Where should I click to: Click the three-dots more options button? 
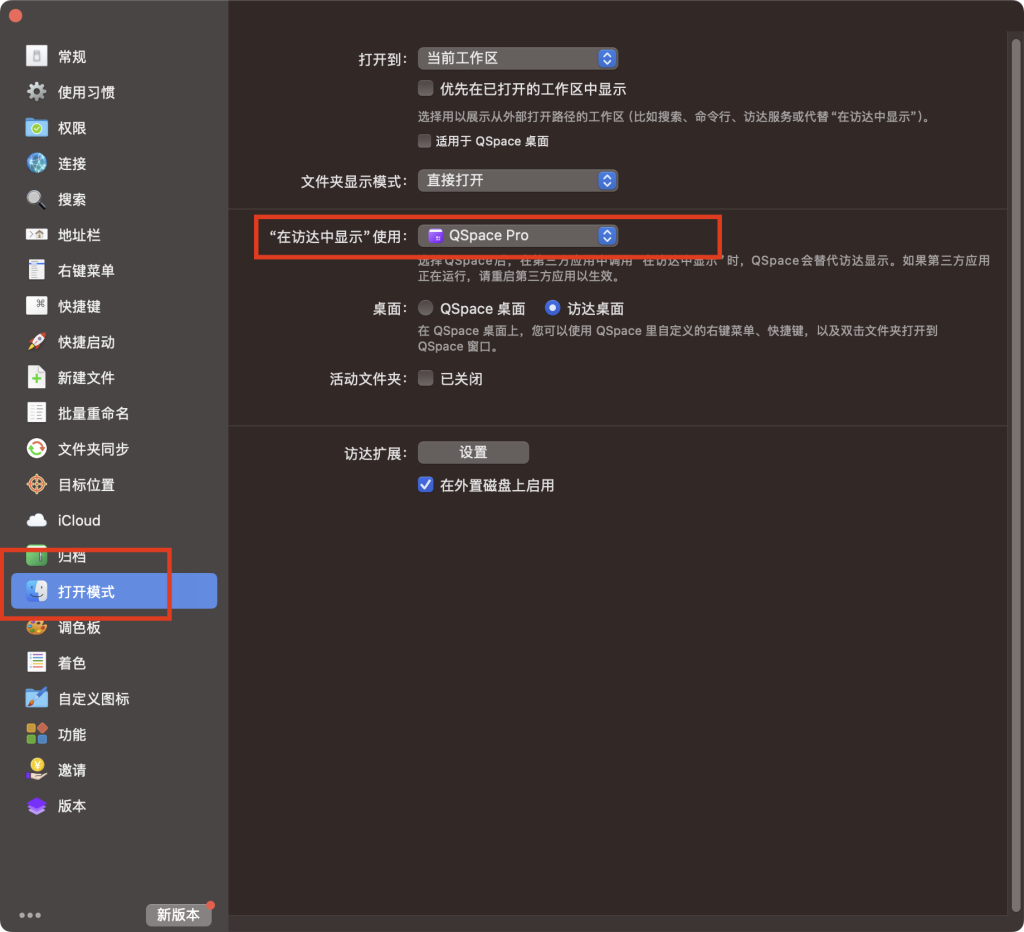30,914
